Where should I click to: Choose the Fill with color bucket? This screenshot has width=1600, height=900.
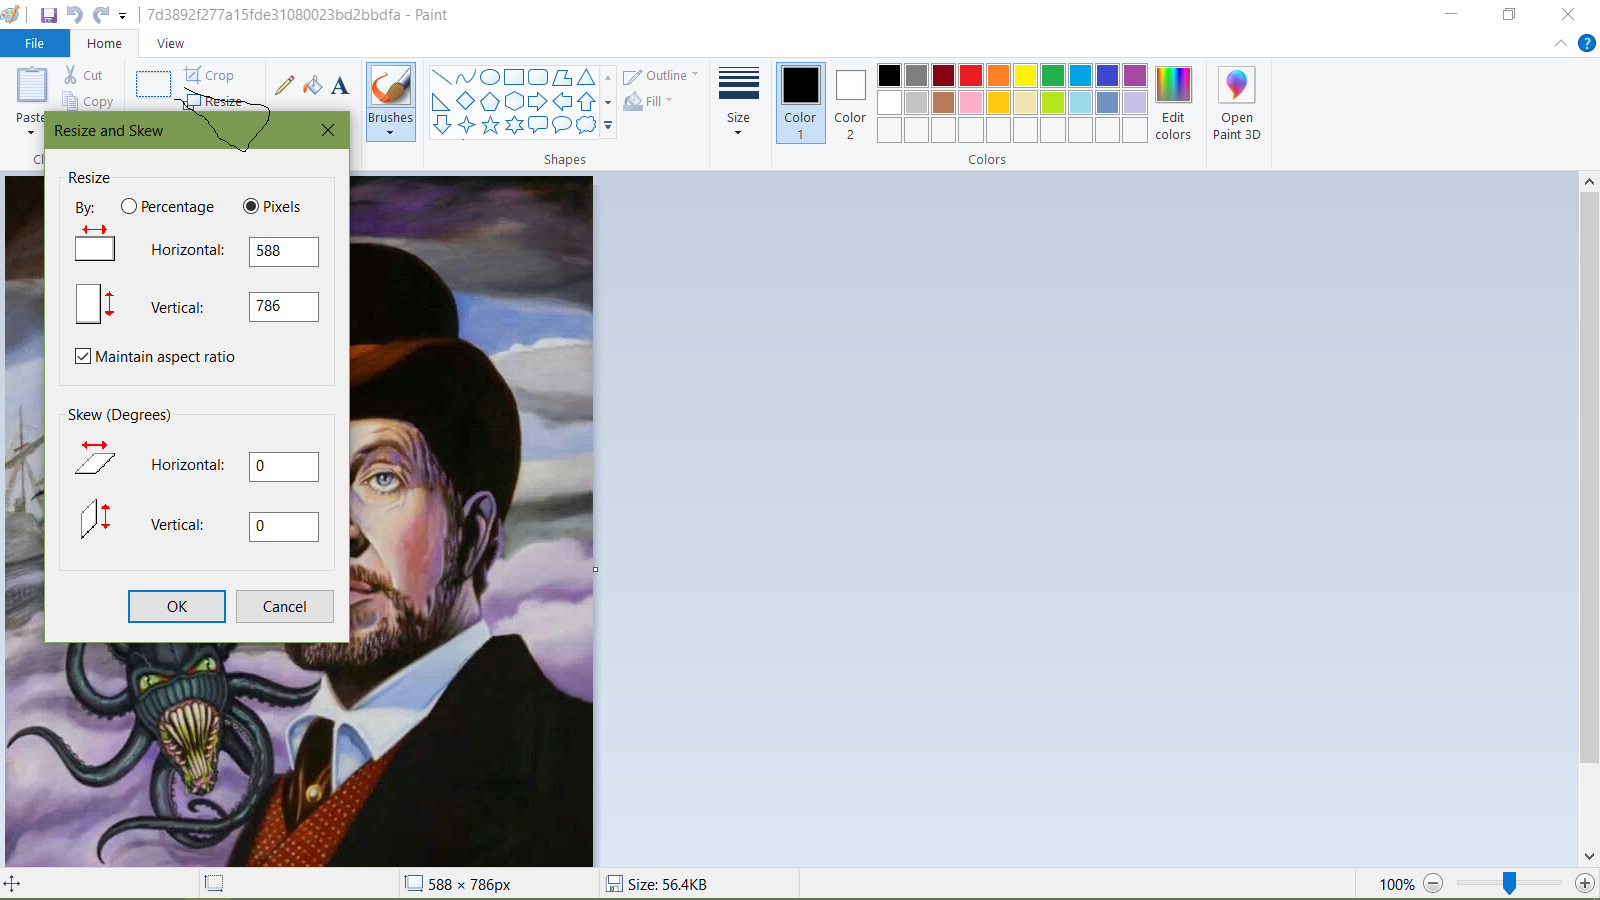(x=313, y=85)
